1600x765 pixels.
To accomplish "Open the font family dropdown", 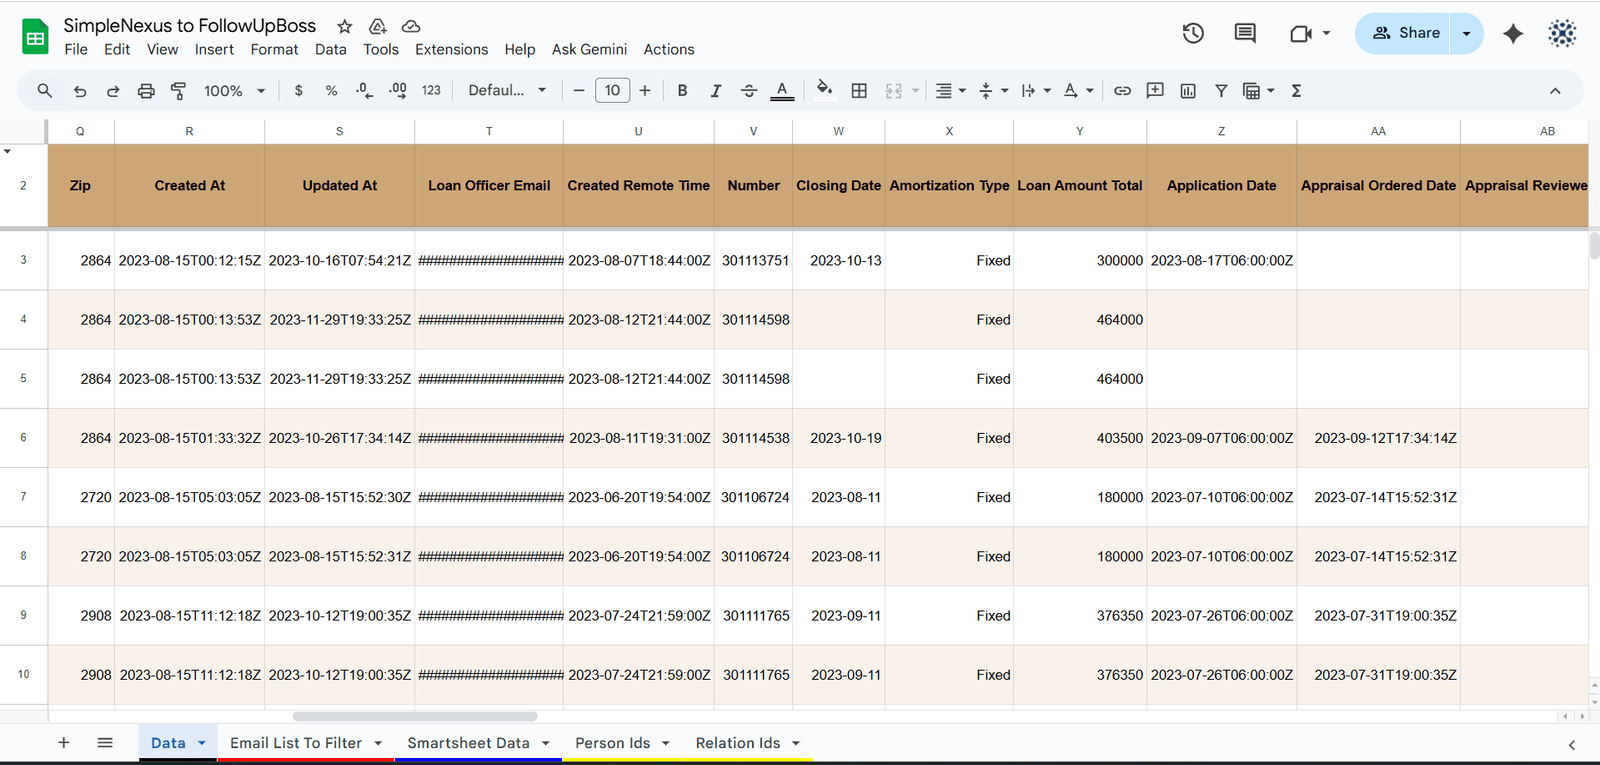I will click(x=507, y=91).
